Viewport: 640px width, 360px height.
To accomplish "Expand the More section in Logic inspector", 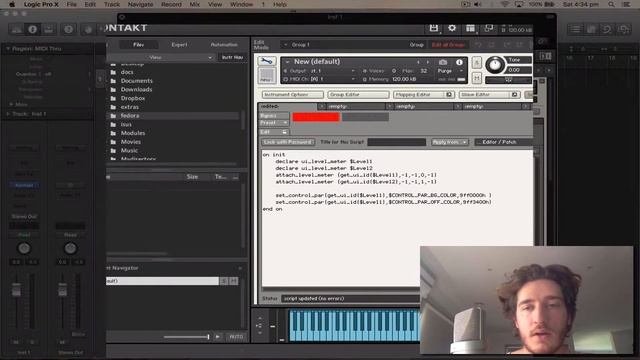I will pyautogui.click(x=11, y=104).
